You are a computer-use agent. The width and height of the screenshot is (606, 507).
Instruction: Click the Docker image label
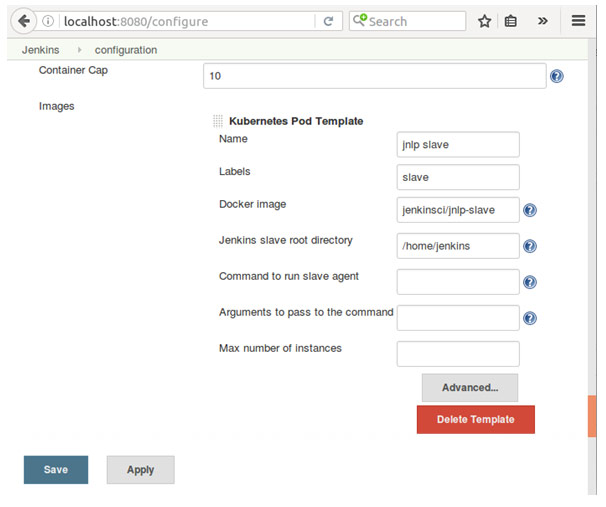[252, 204]
